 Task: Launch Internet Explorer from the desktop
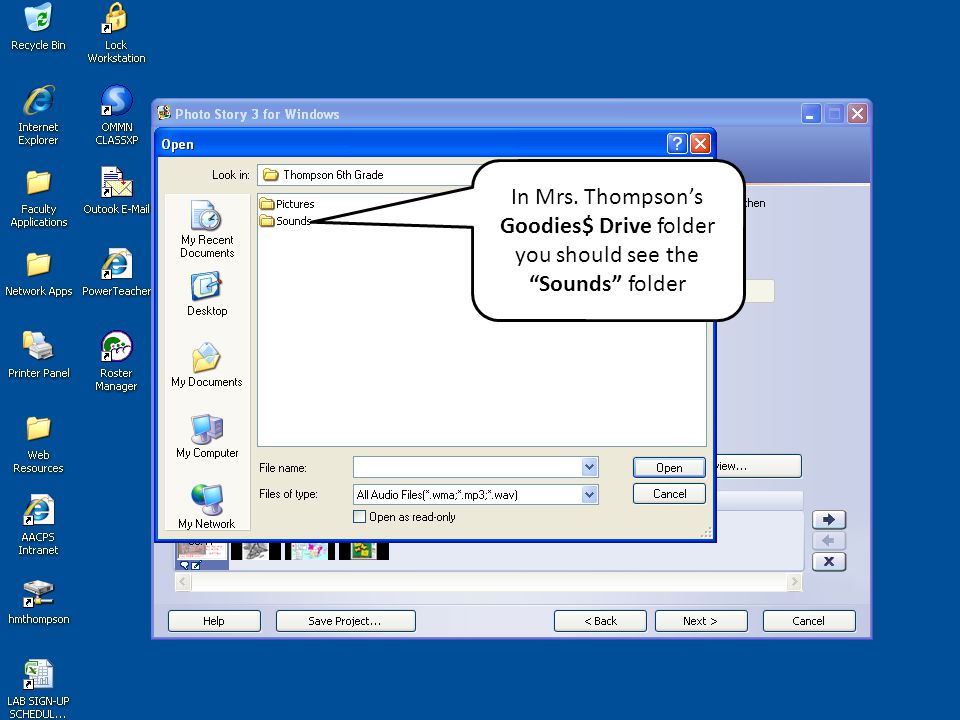point(38,115)
